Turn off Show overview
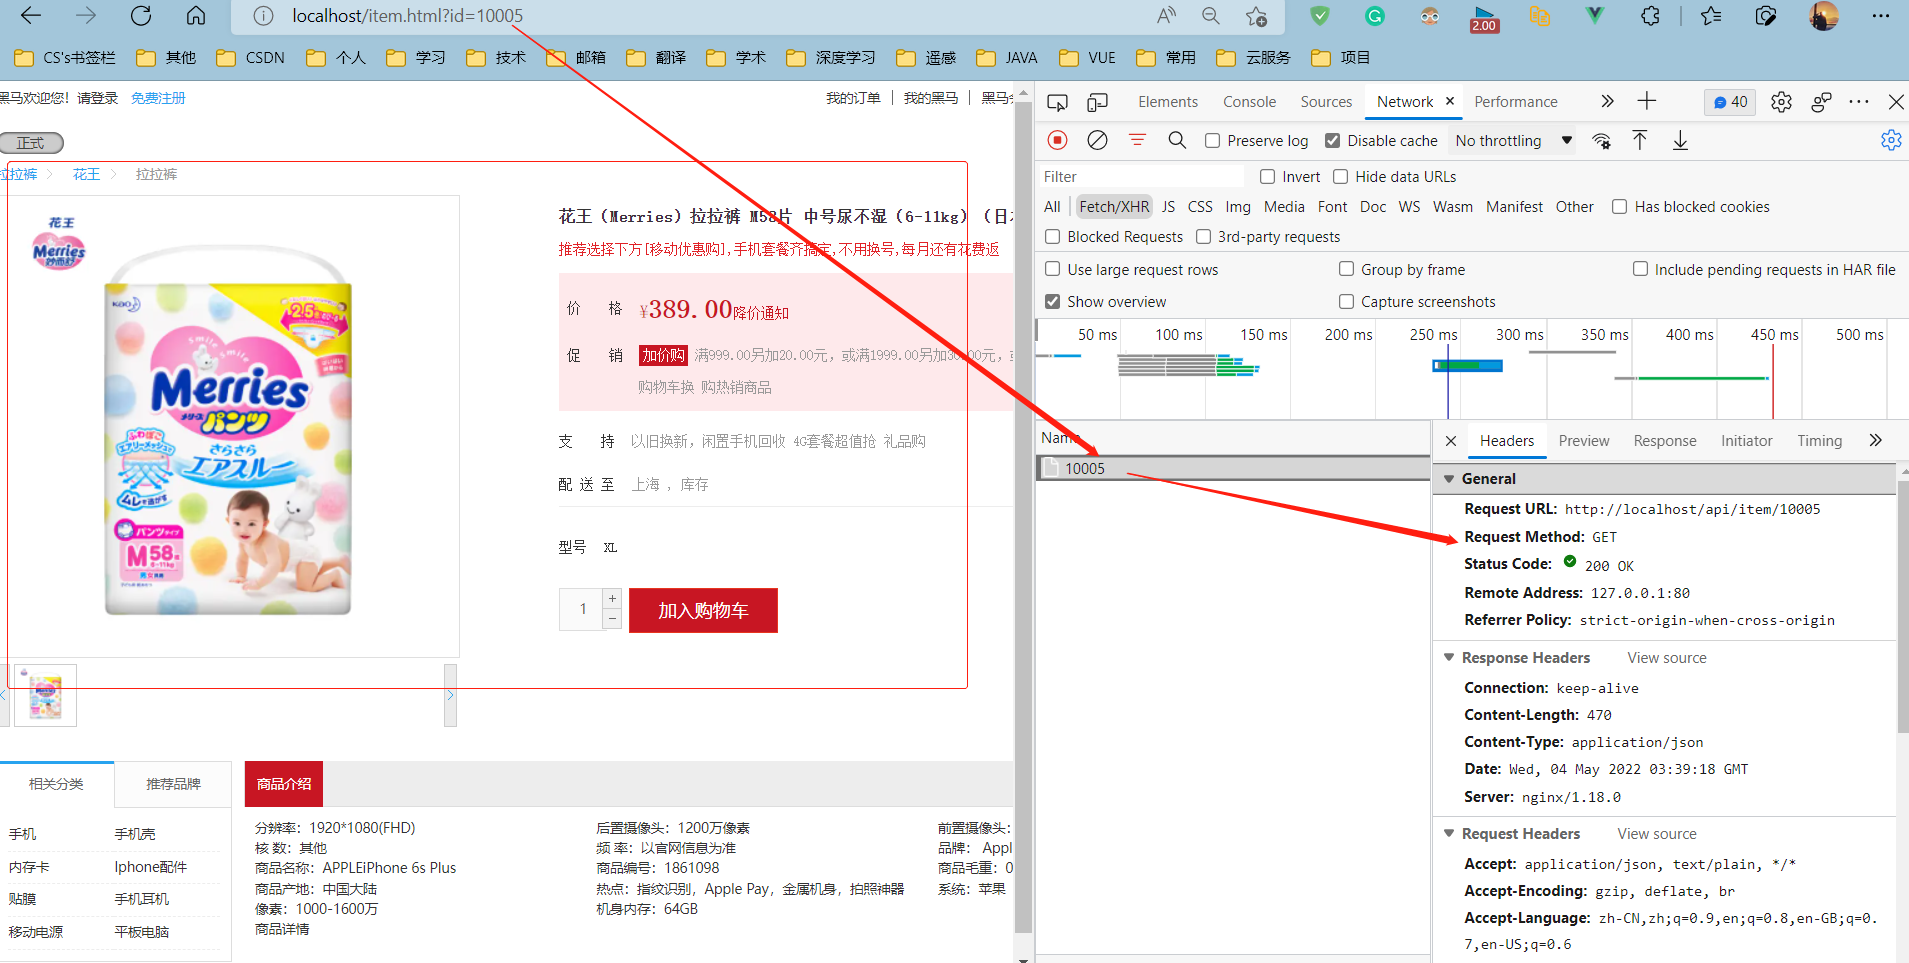 coord(1052,301)
